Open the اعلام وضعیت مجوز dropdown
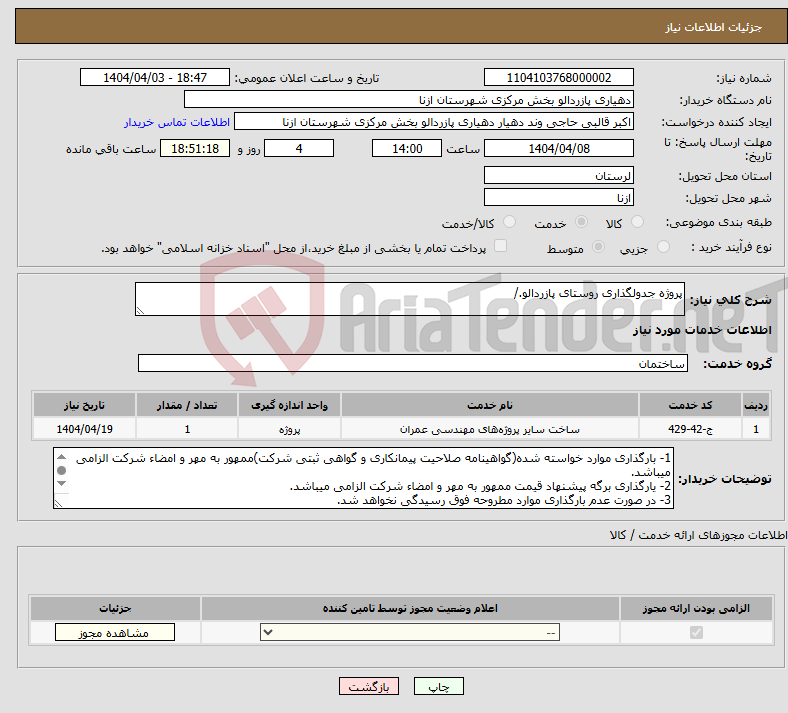Image resolution: width=788 pixels, height=713 pixels. 410,632
